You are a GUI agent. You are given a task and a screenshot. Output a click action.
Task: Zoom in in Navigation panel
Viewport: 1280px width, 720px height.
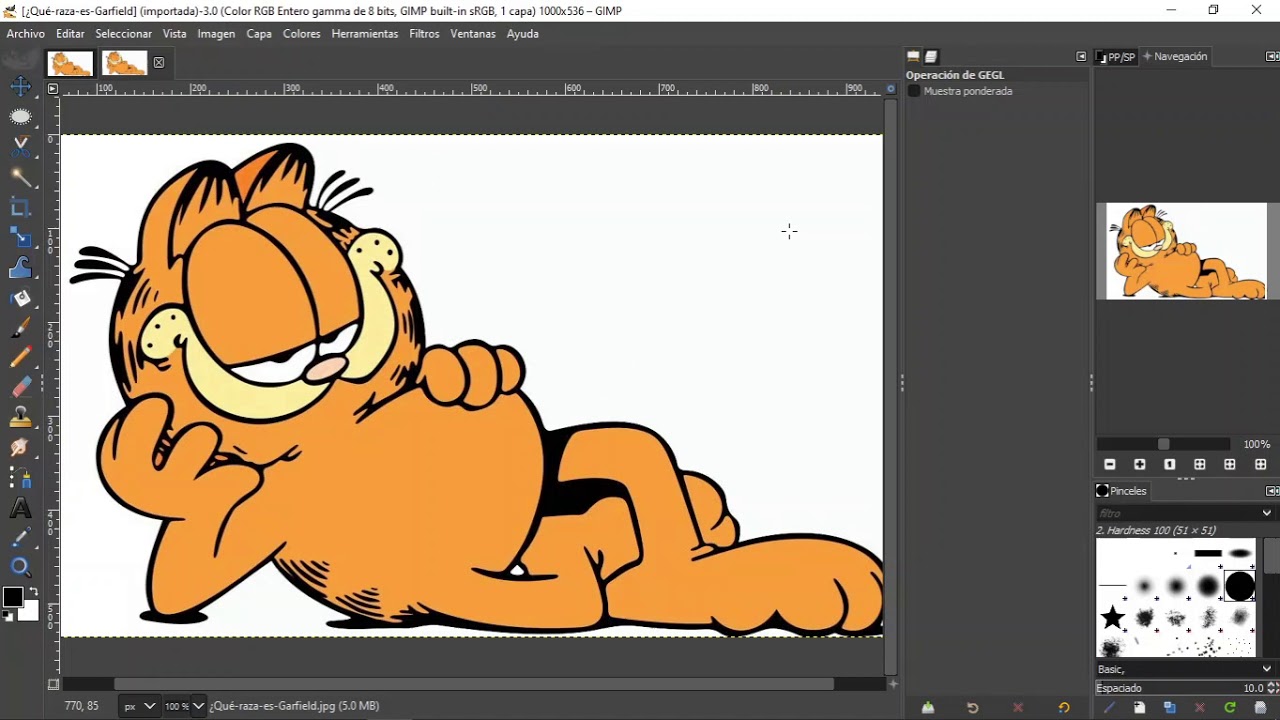(x=1140, y=465)
